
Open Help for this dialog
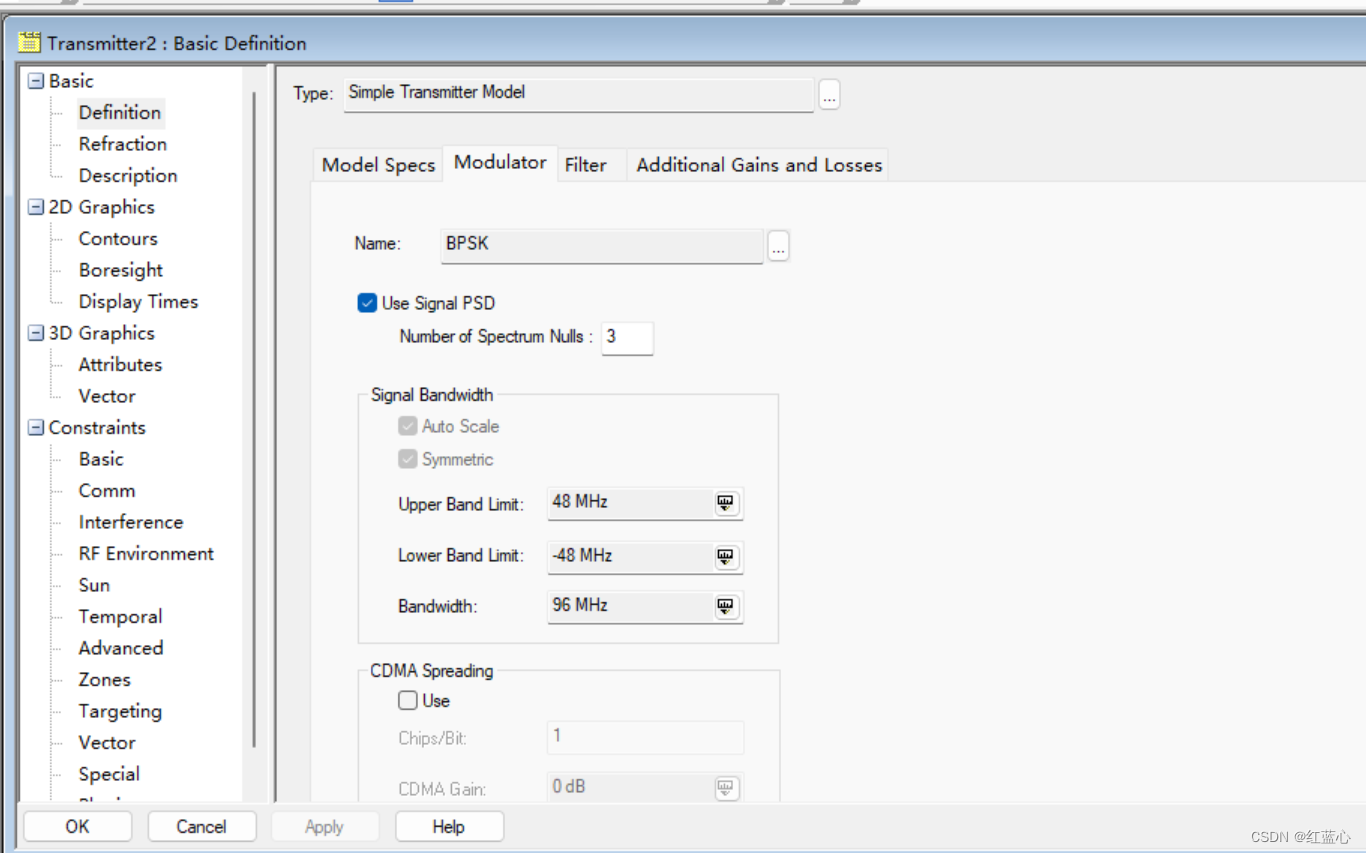448,826
